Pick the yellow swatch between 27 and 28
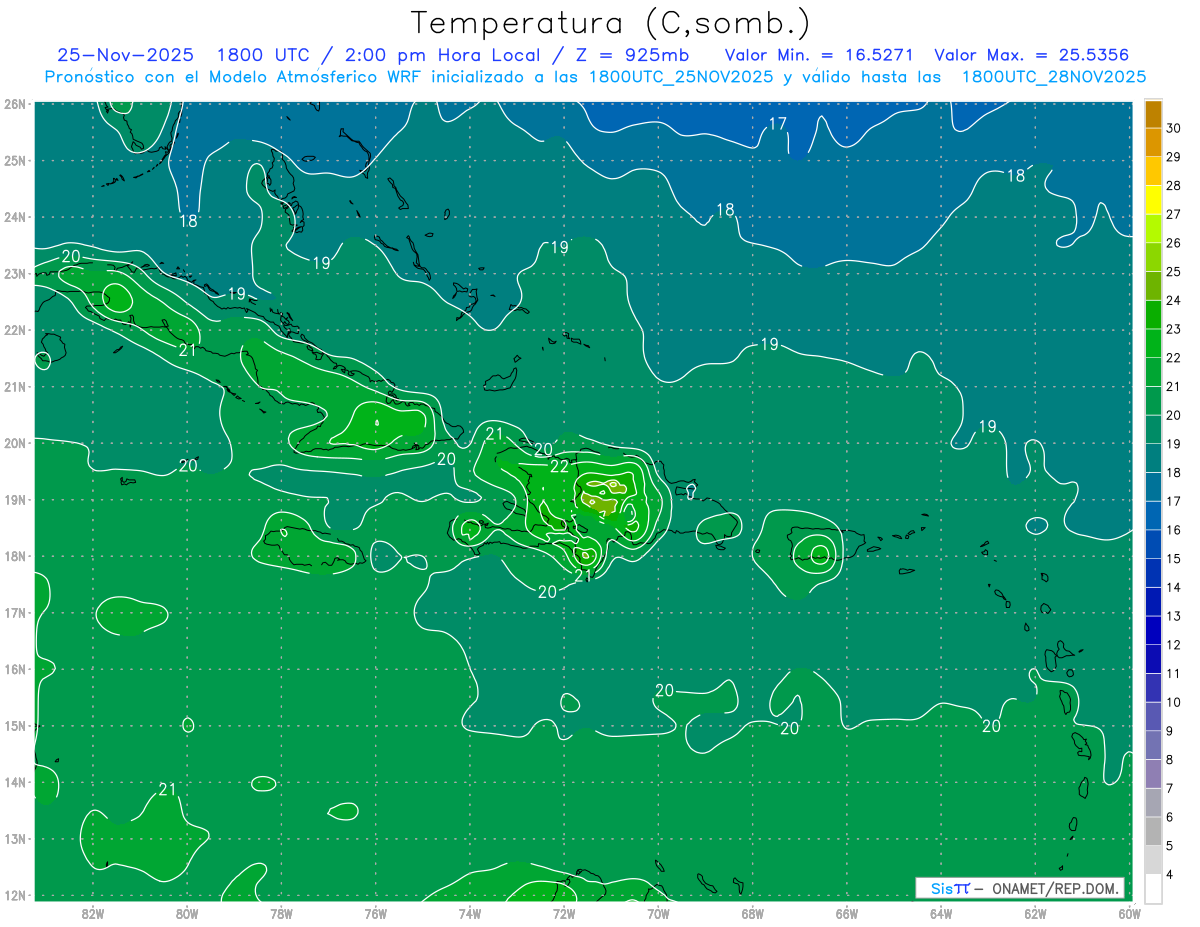The width and height of the screenshot is (1200, 927). (1153, 200)
